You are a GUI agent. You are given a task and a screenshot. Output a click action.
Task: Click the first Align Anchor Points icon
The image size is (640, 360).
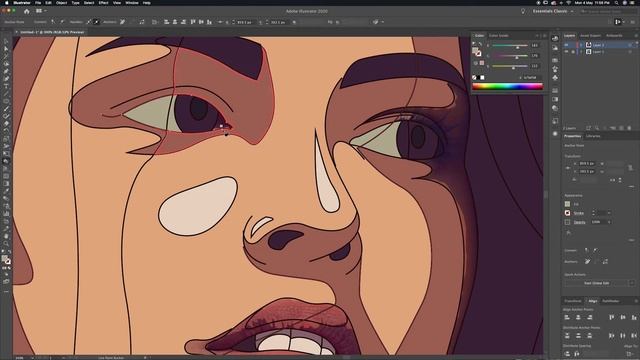(567, 317)
